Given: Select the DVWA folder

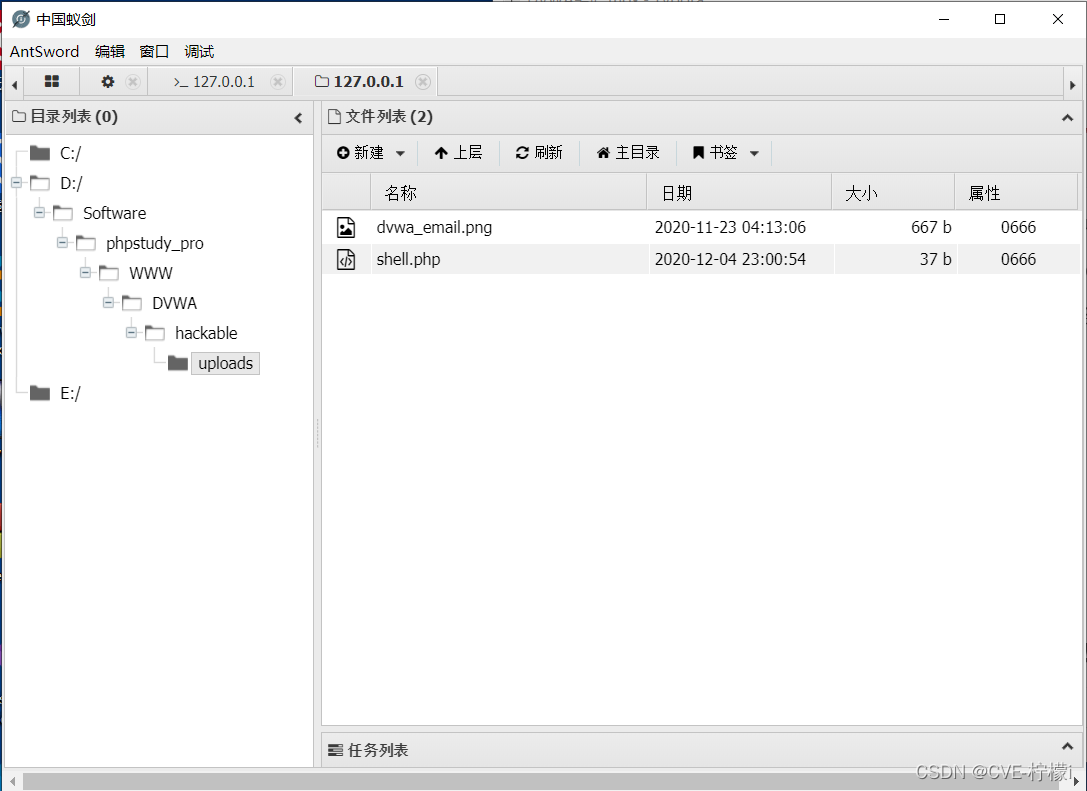Looking at the screenshot, I should (175, 303).
